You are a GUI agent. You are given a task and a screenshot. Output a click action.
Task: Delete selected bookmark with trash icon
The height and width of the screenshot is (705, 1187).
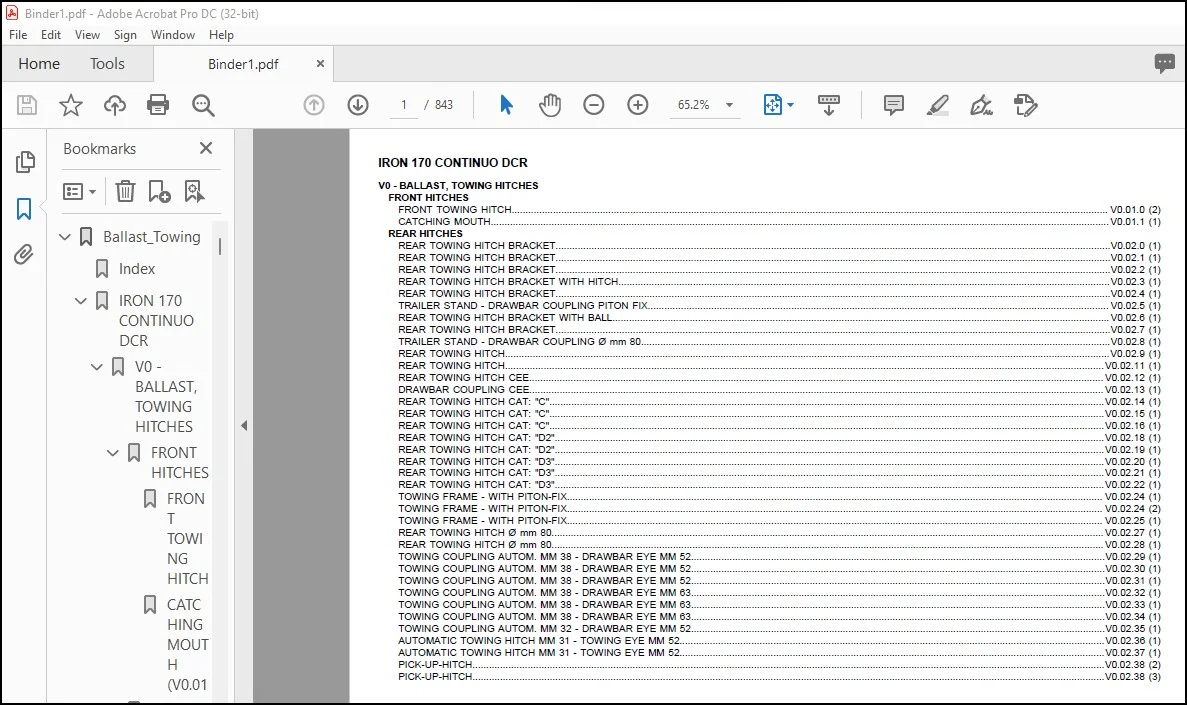click(x=125, y=192)
